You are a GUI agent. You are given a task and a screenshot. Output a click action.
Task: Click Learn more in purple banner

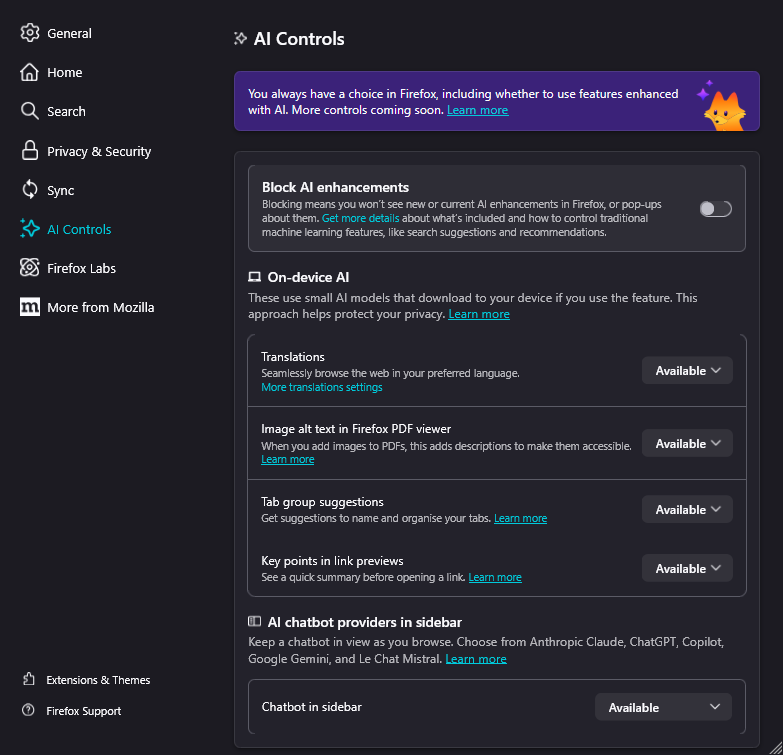coord(477,110)
